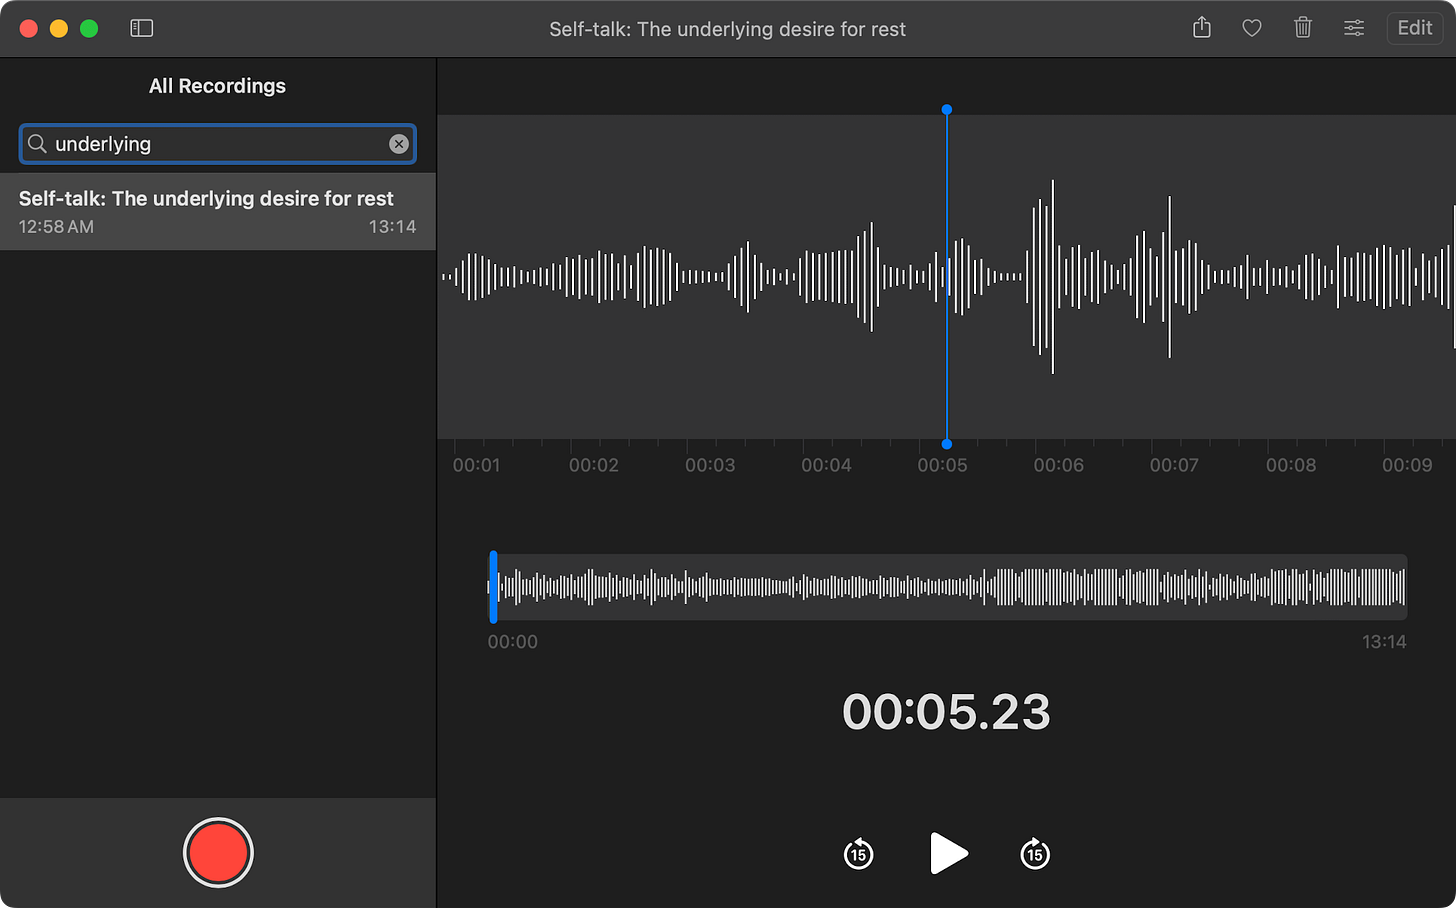Toggle the sidebar visibility icon

point(141,28)
